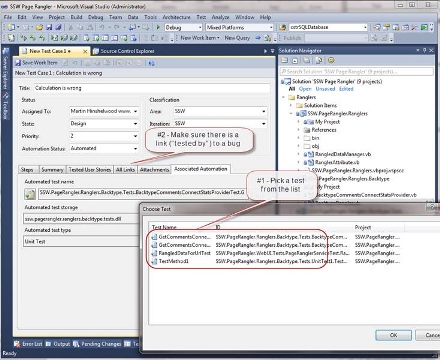Open the Architecture menu
This screenshot has width=440, height=360.
[x=176, y=17]
